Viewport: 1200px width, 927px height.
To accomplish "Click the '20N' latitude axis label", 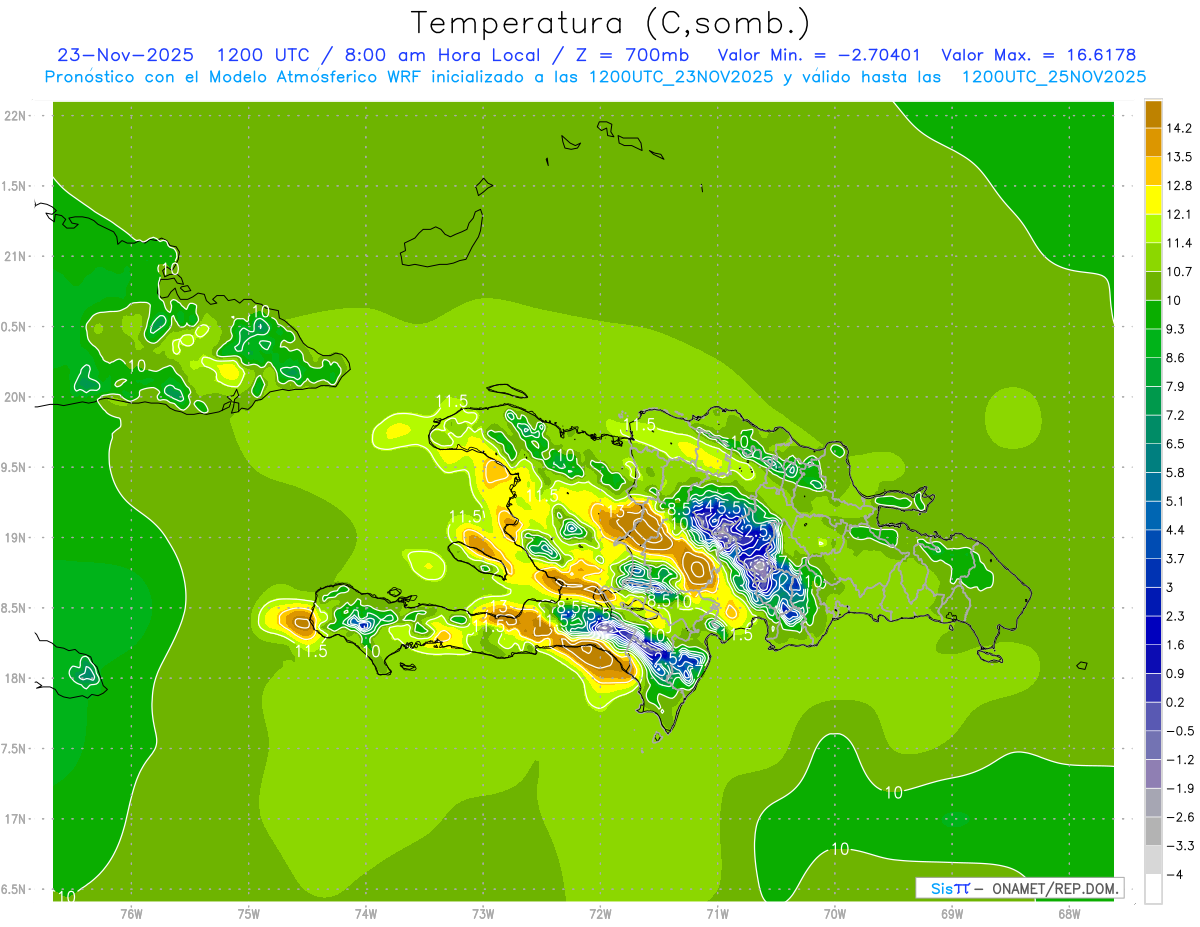I will pyautogui.click(x=16, y=397).
